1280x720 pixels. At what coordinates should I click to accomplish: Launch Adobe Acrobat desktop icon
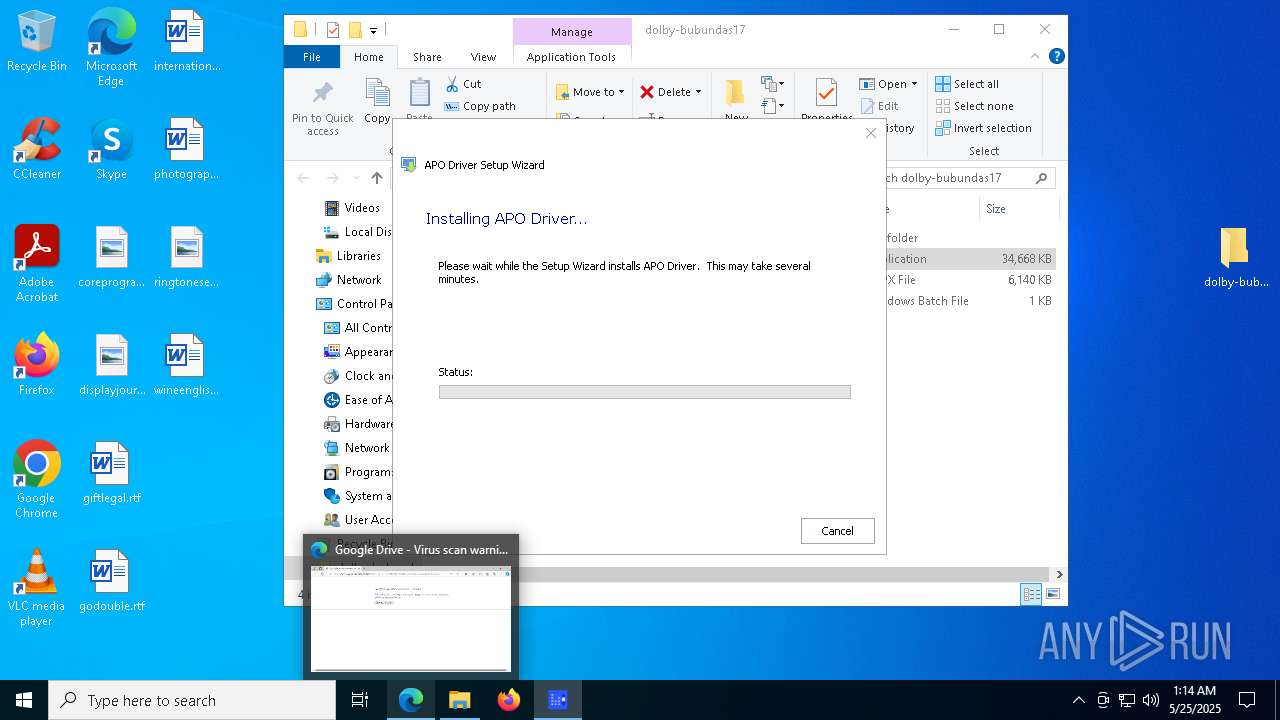click(x=37, y=264)
